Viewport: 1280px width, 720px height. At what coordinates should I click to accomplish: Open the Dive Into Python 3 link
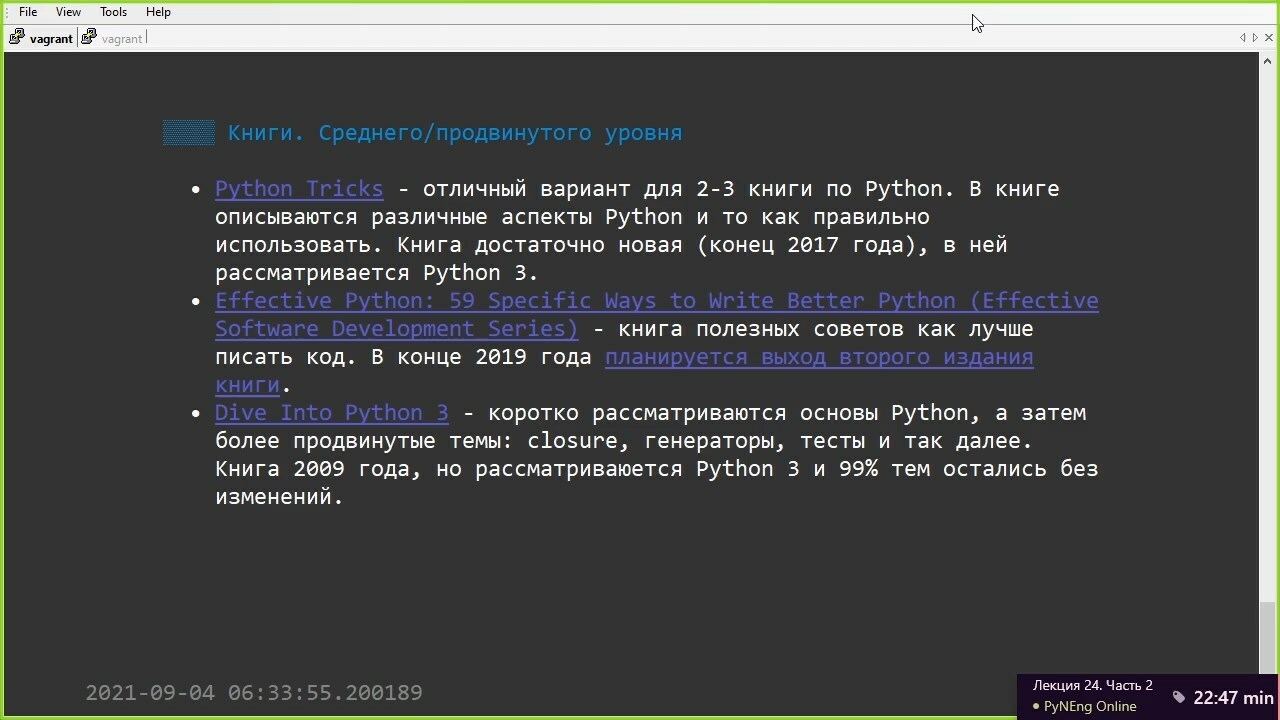point(332,413)
